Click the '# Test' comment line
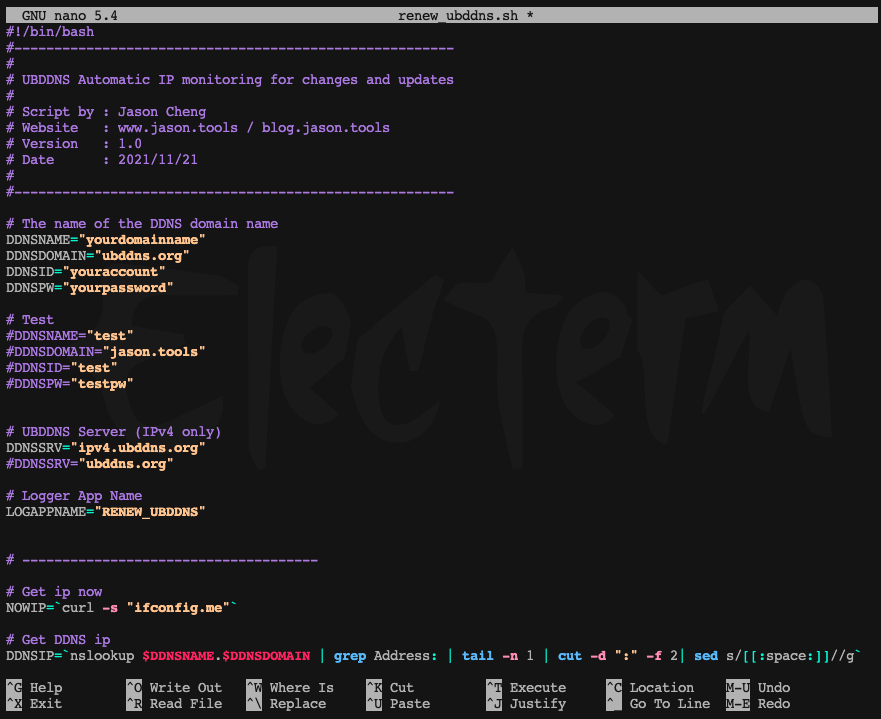This screenshot has height=719, width=881. pos(30,320)
